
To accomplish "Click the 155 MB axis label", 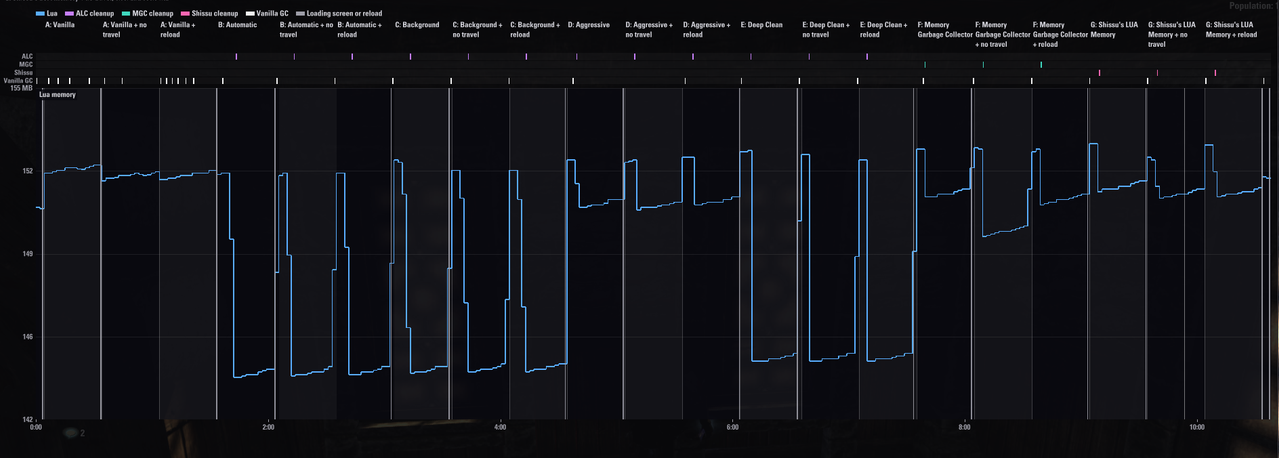I will [21, 88].
